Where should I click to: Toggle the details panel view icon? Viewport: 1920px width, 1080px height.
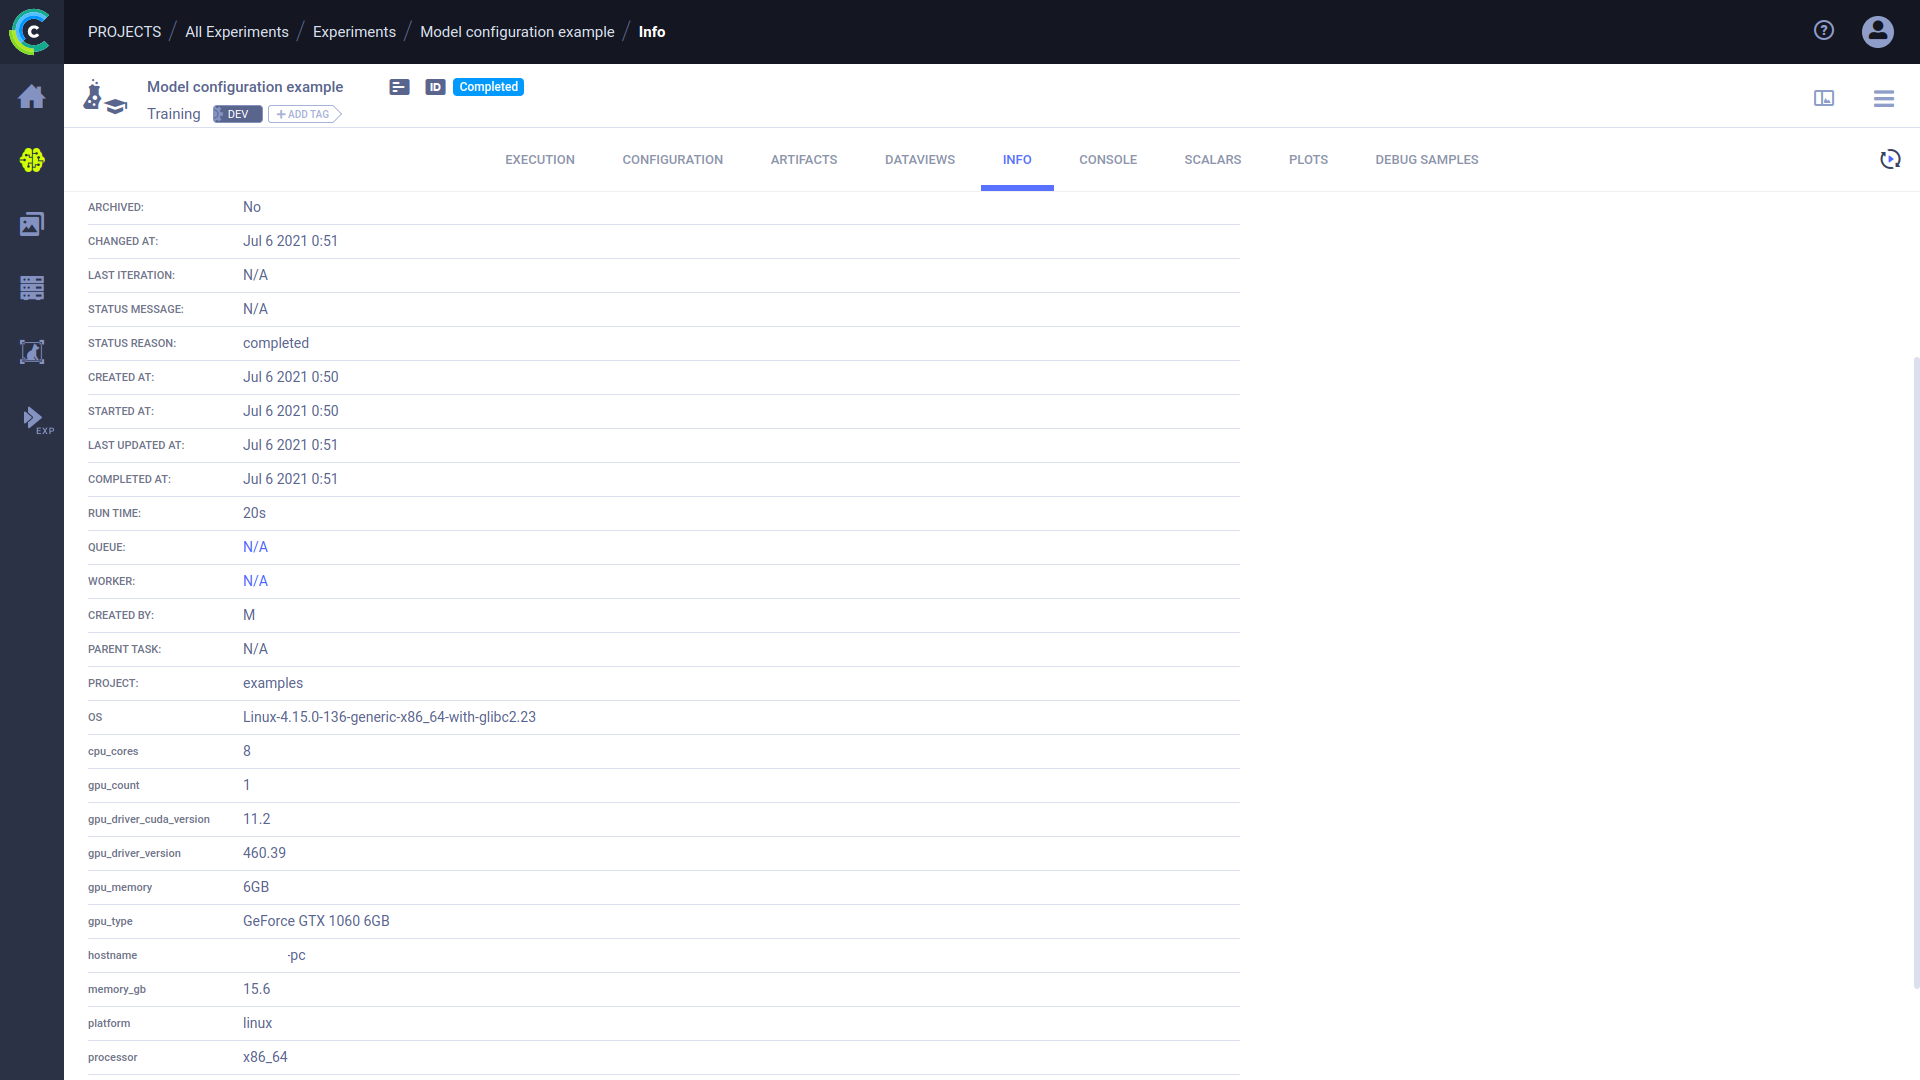[x=1824, y=98]
